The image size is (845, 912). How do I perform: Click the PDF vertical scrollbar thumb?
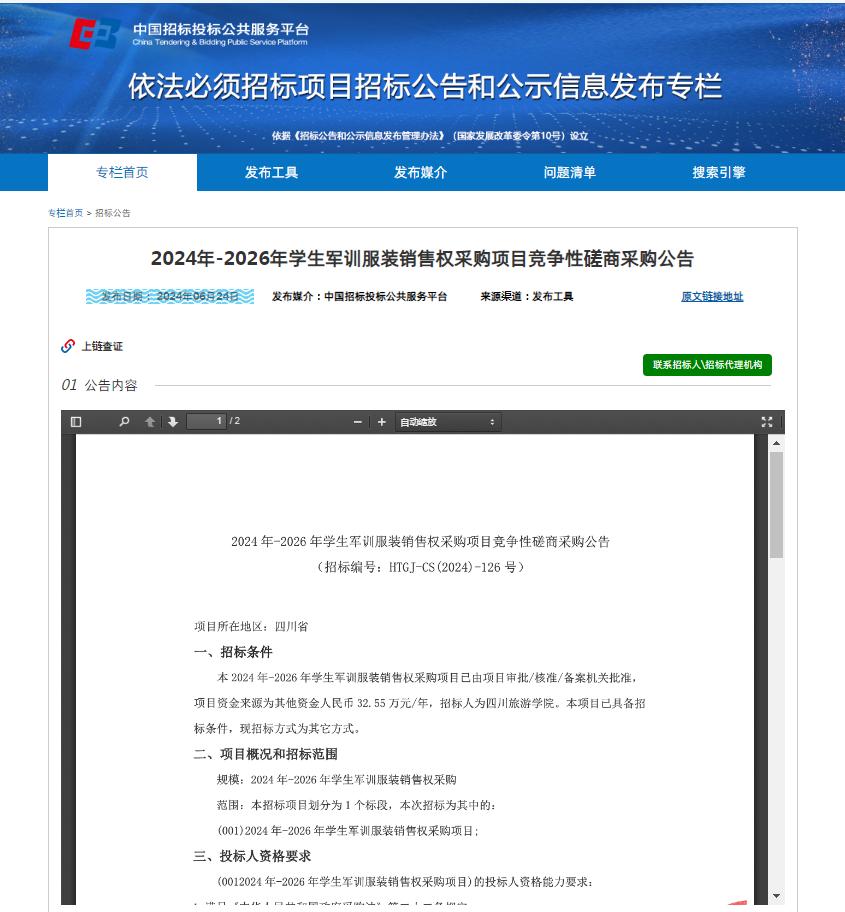(776, 505)
